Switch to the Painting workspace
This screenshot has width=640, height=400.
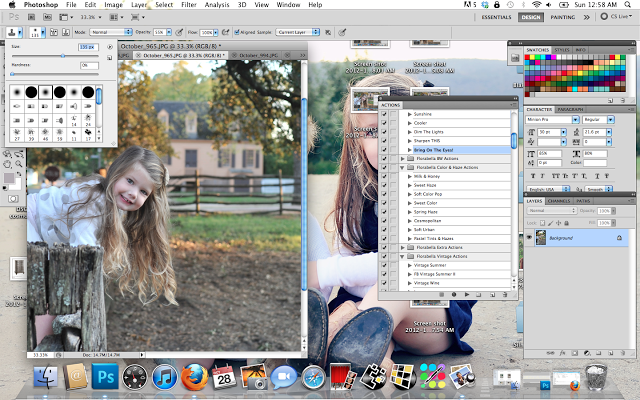coord(562,17)
